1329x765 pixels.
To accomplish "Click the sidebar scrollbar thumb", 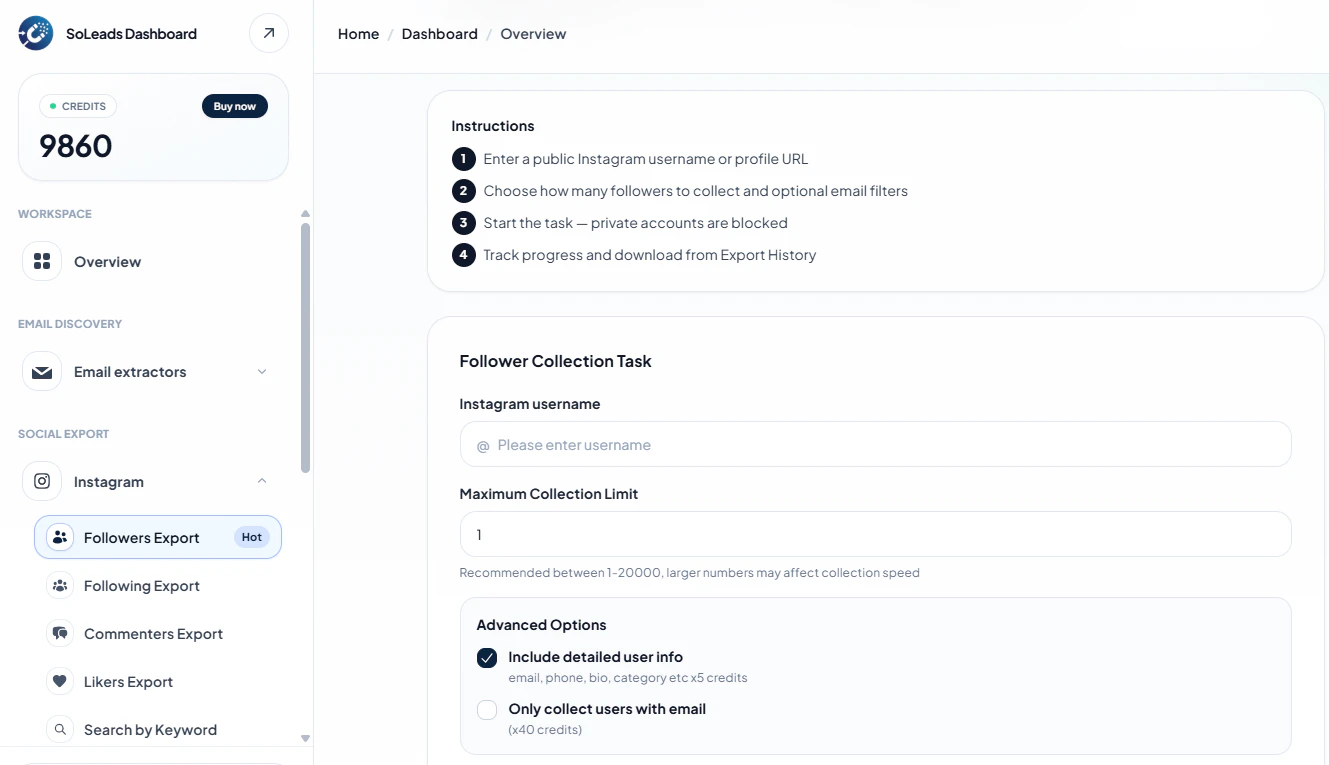I will coord(305,347).
